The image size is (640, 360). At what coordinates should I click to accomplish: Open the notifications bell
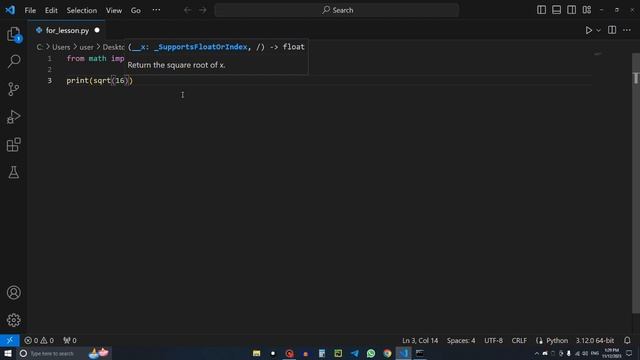coord(627,340)
